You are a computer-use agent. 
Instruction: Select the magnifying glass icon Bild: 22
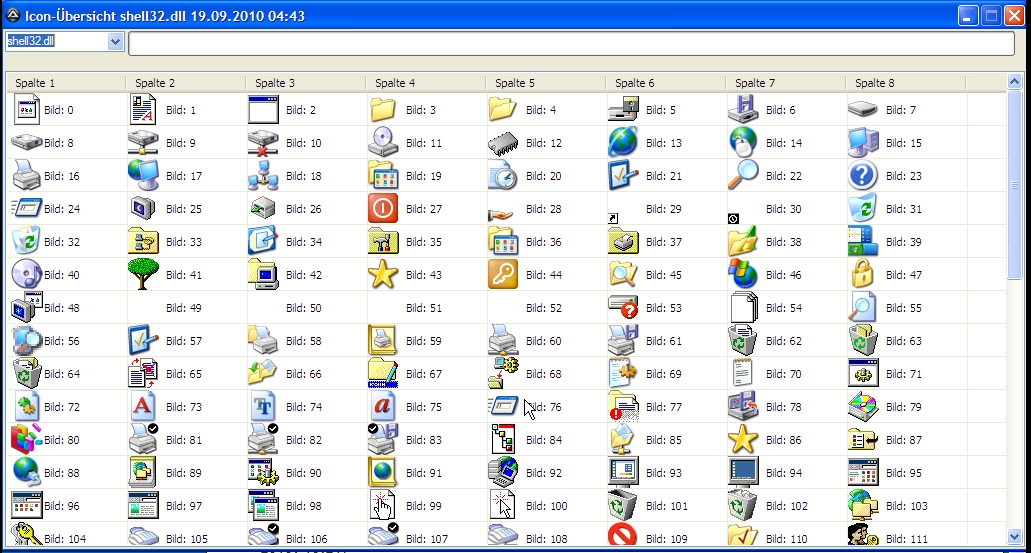(742, 176)
